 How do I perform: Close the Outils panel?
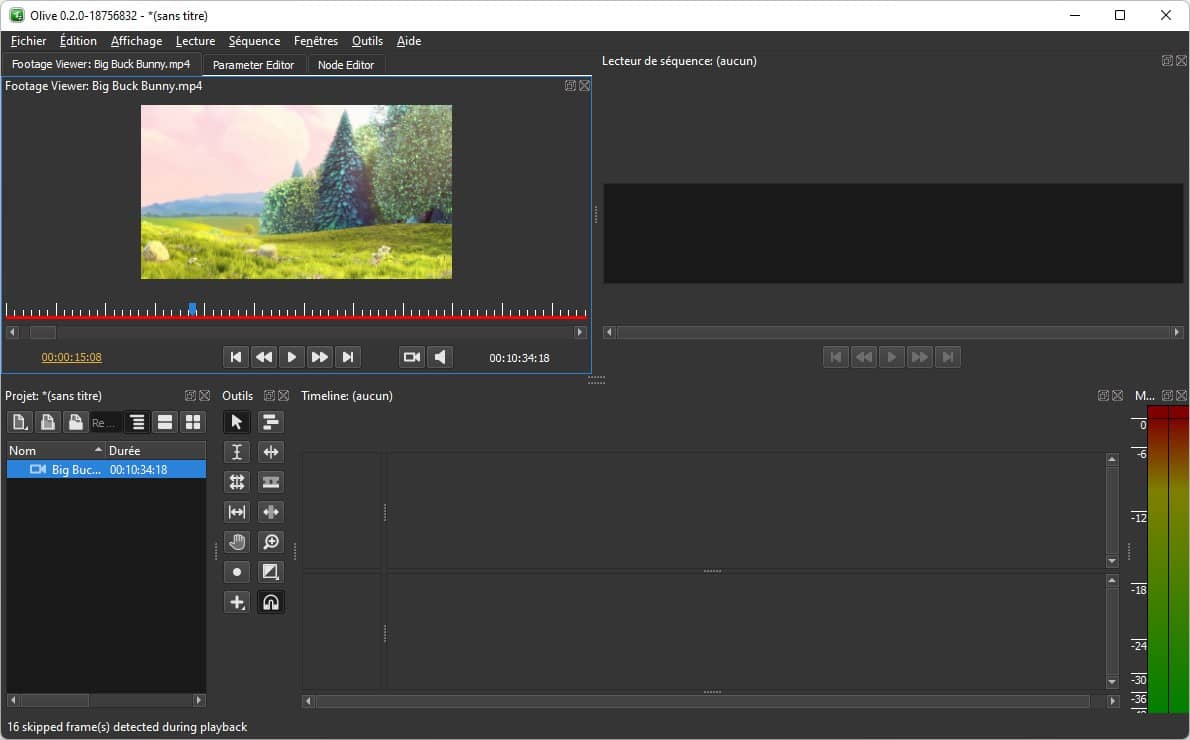[283, 395]
